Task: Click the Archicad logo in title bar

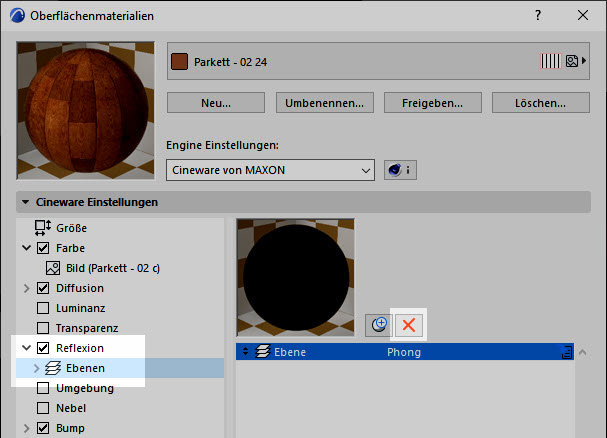Action: coord(17,15)
